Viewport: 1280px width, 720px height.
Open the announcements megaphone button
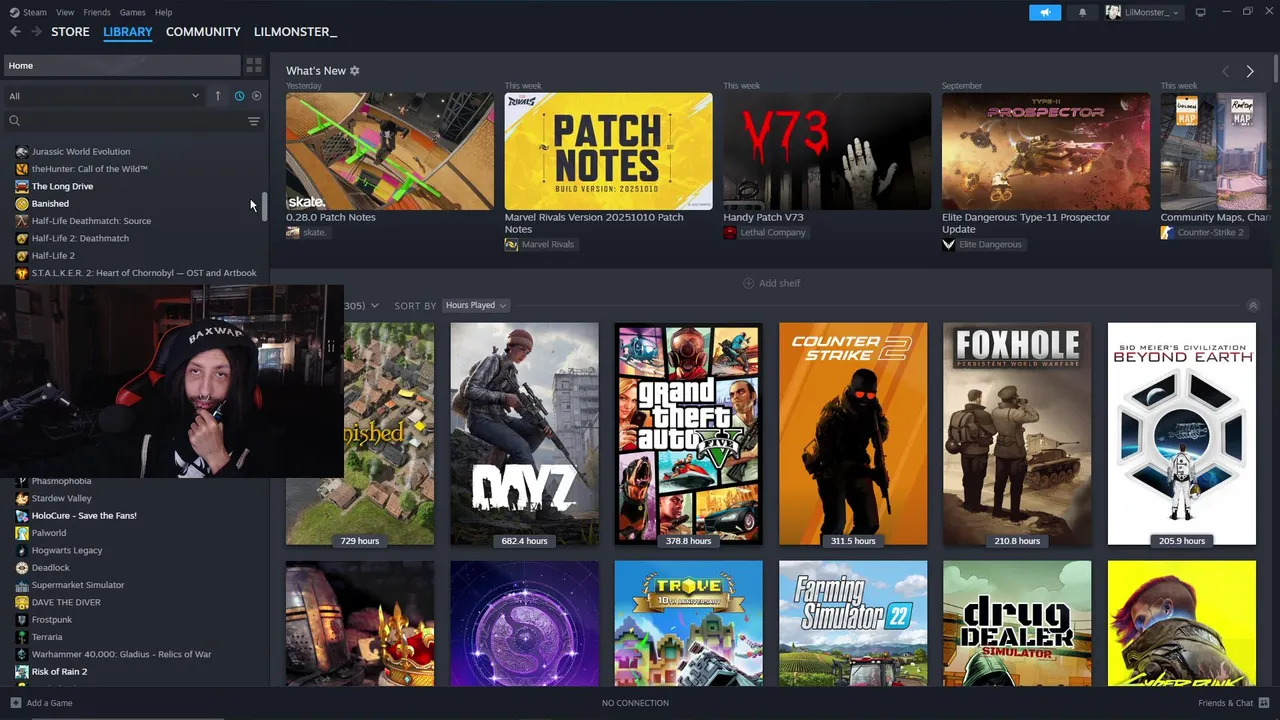click(1045, 12)
